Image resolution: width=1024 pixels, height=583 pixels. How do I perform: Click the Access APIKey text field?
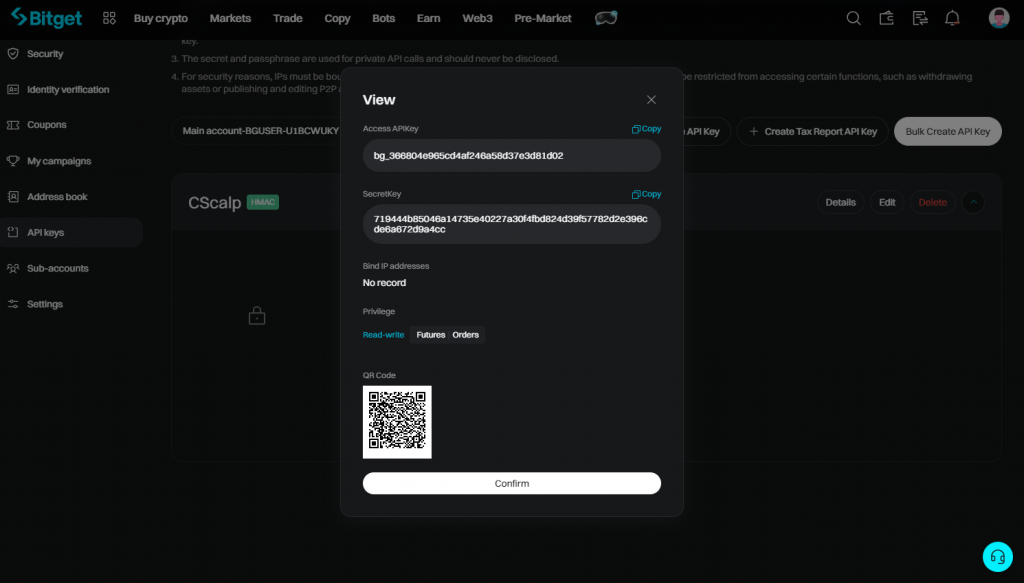click(x=511, y=156)
